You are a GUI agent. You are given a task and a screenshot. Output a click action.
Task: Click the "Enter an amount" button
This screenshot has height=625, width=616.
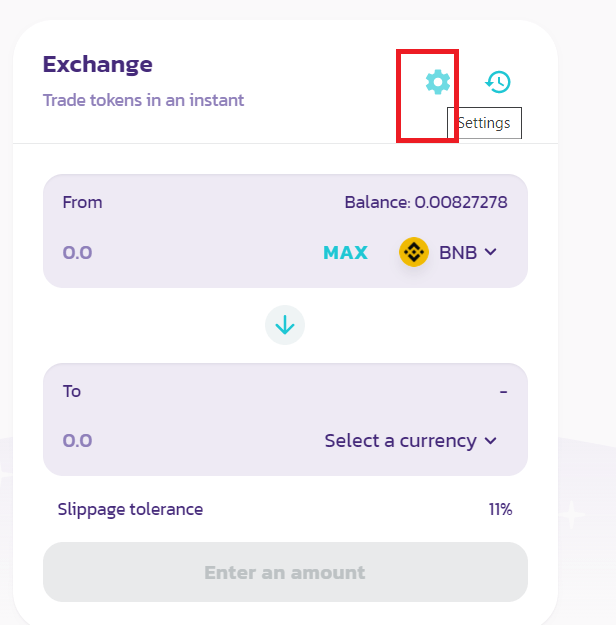click(x=285, y=573)
